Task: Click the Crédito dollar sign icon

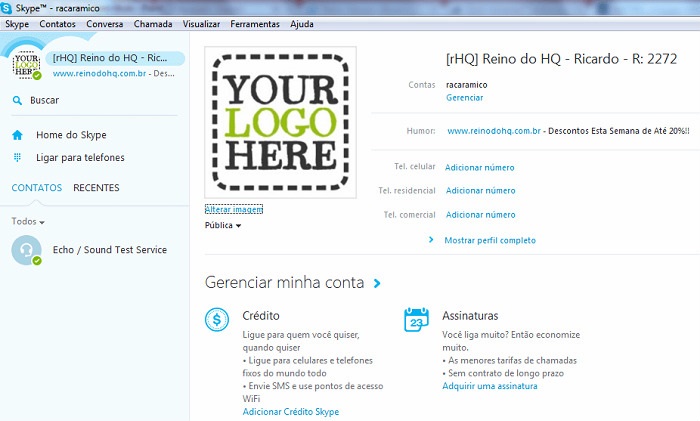Action: pyautogui.click(x=217, y=320)
